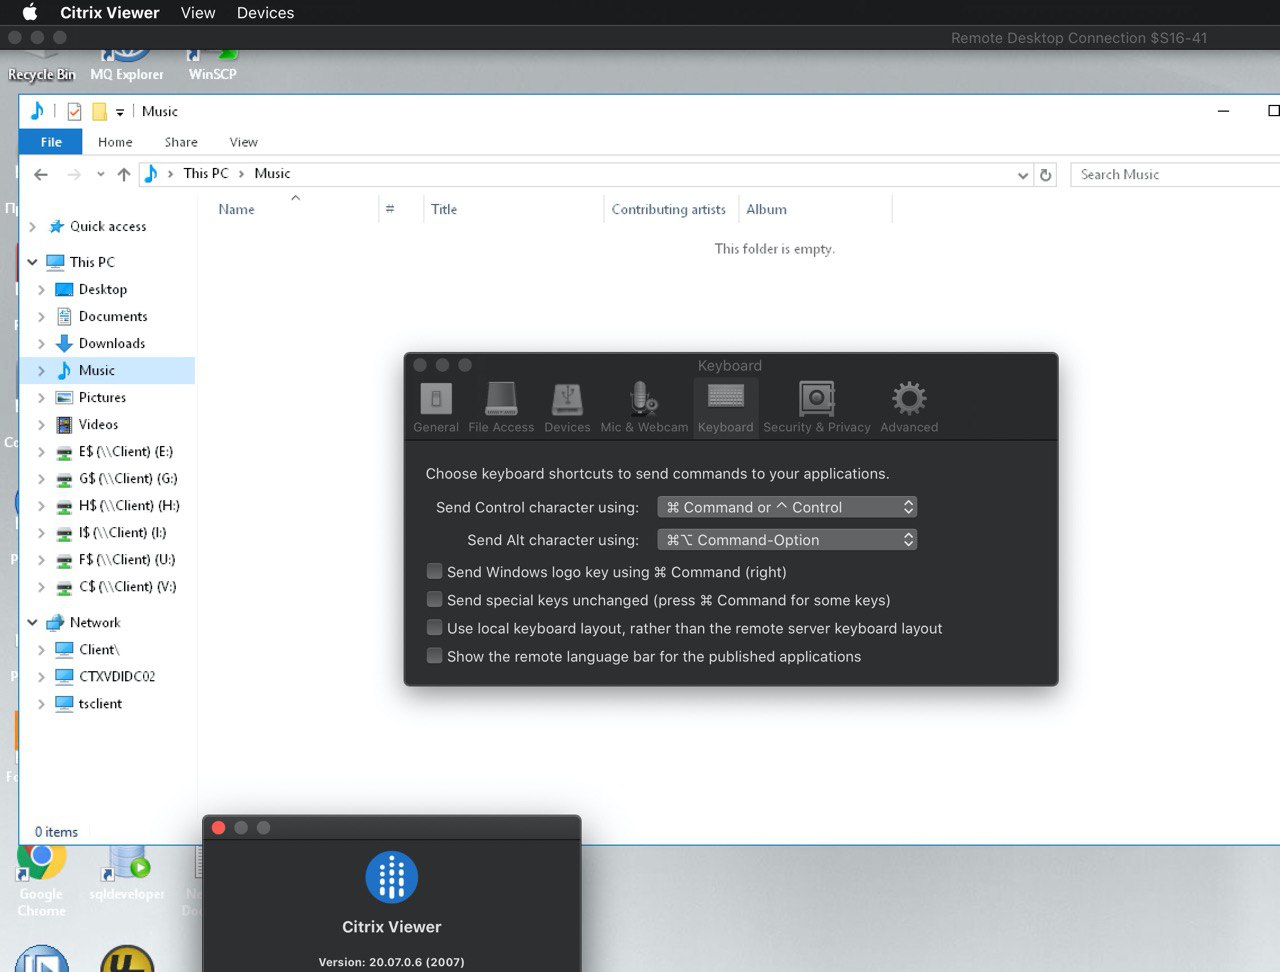1280x972 pixels.
Task: Select CTXVDIDC02 network computer
Action: (117, 676)
